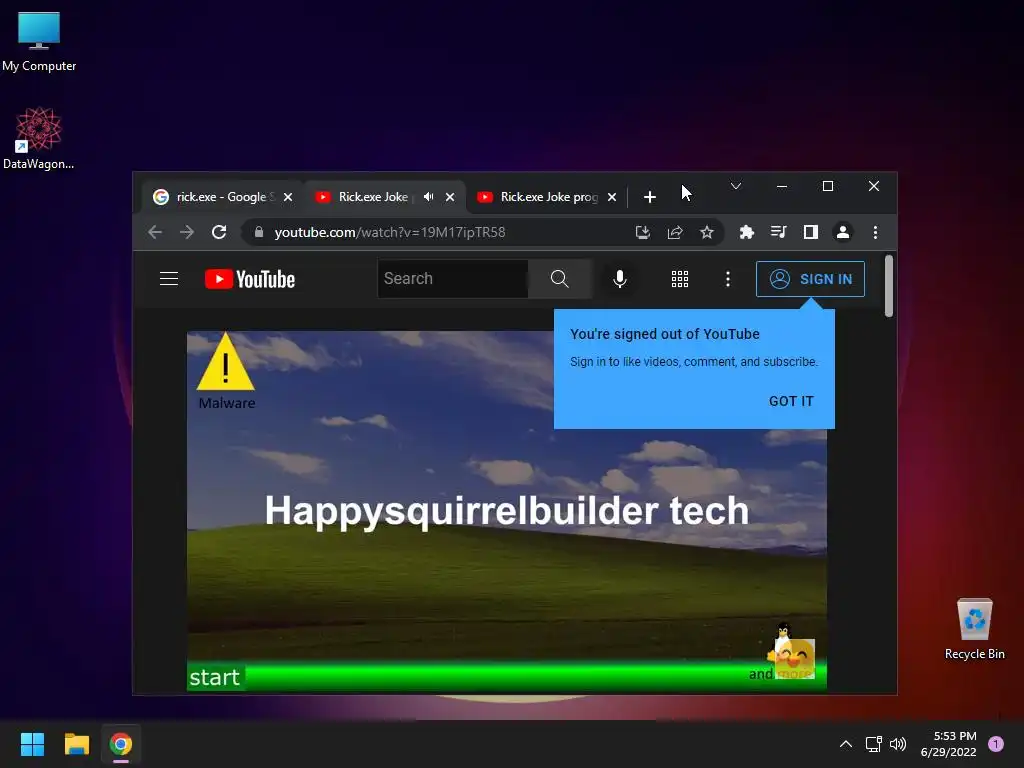Close the audio-playing Rick.exe Joke tab
The image size is (1024, 768).
450,197
